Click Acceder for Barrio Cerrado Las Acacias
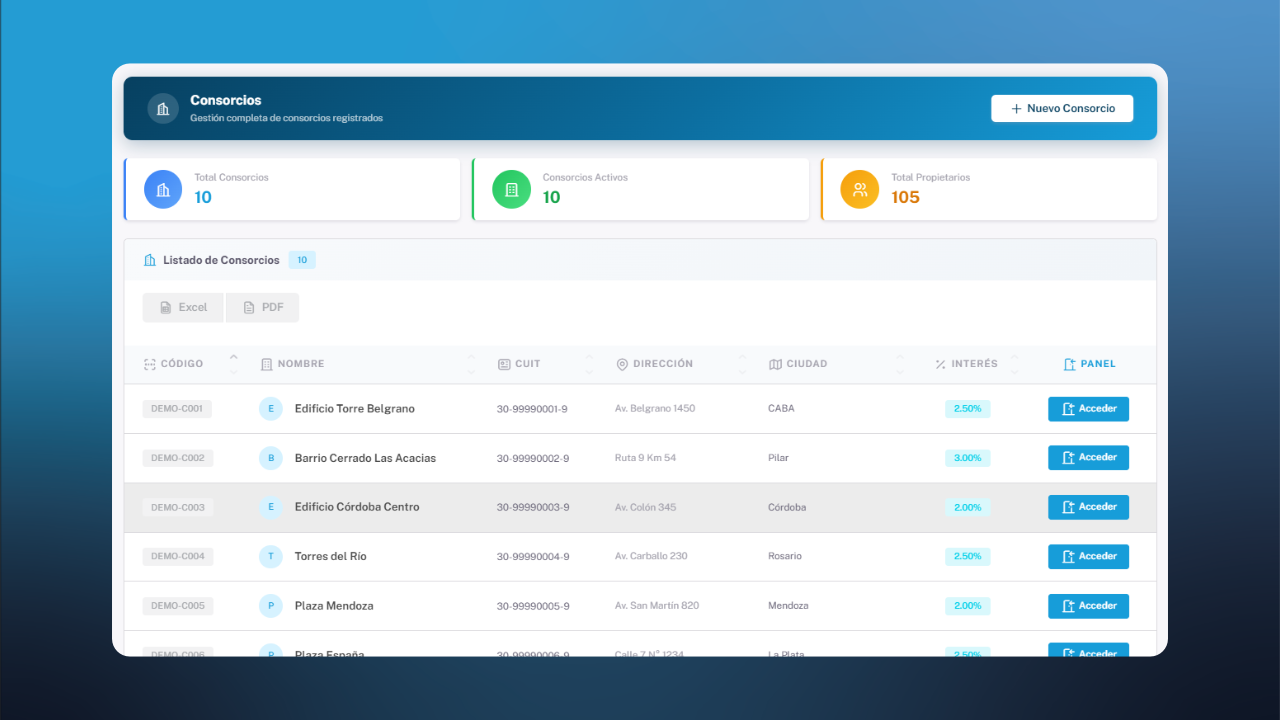The width and height of the screenshot is (1280, 720). (x=1088, y=457)
